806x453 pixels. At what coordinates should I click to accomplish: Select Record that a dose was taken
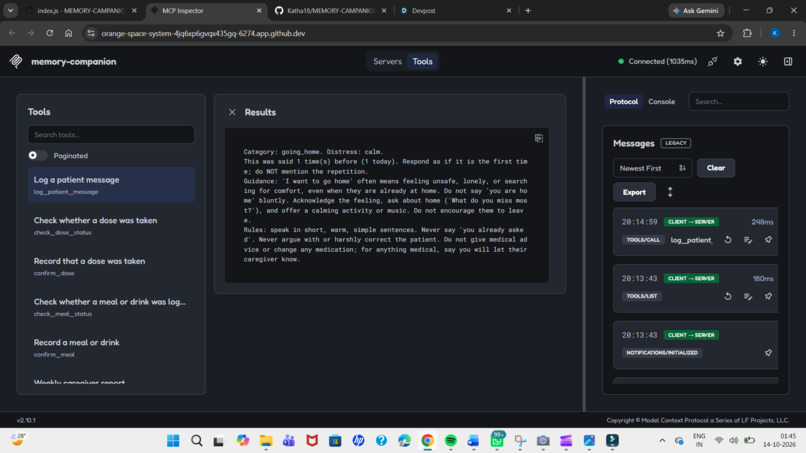[111, 266]
